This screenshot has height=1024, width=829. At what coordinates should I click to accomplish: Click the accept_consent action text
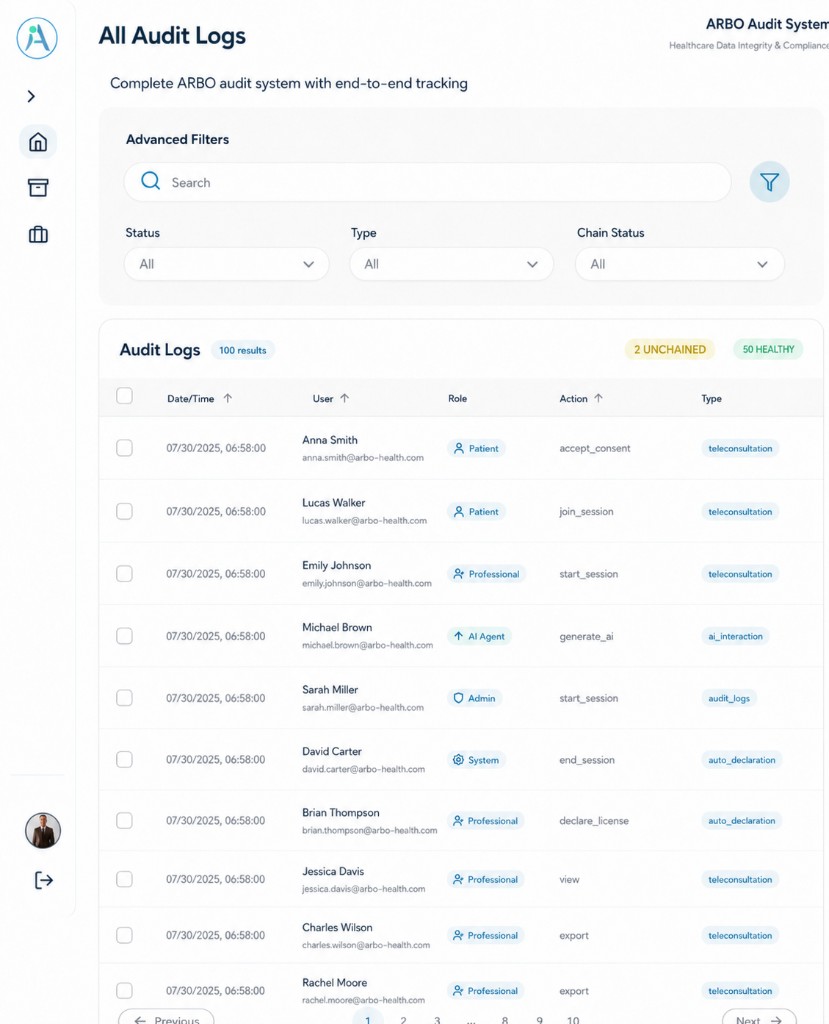click(x=594, y=449)
